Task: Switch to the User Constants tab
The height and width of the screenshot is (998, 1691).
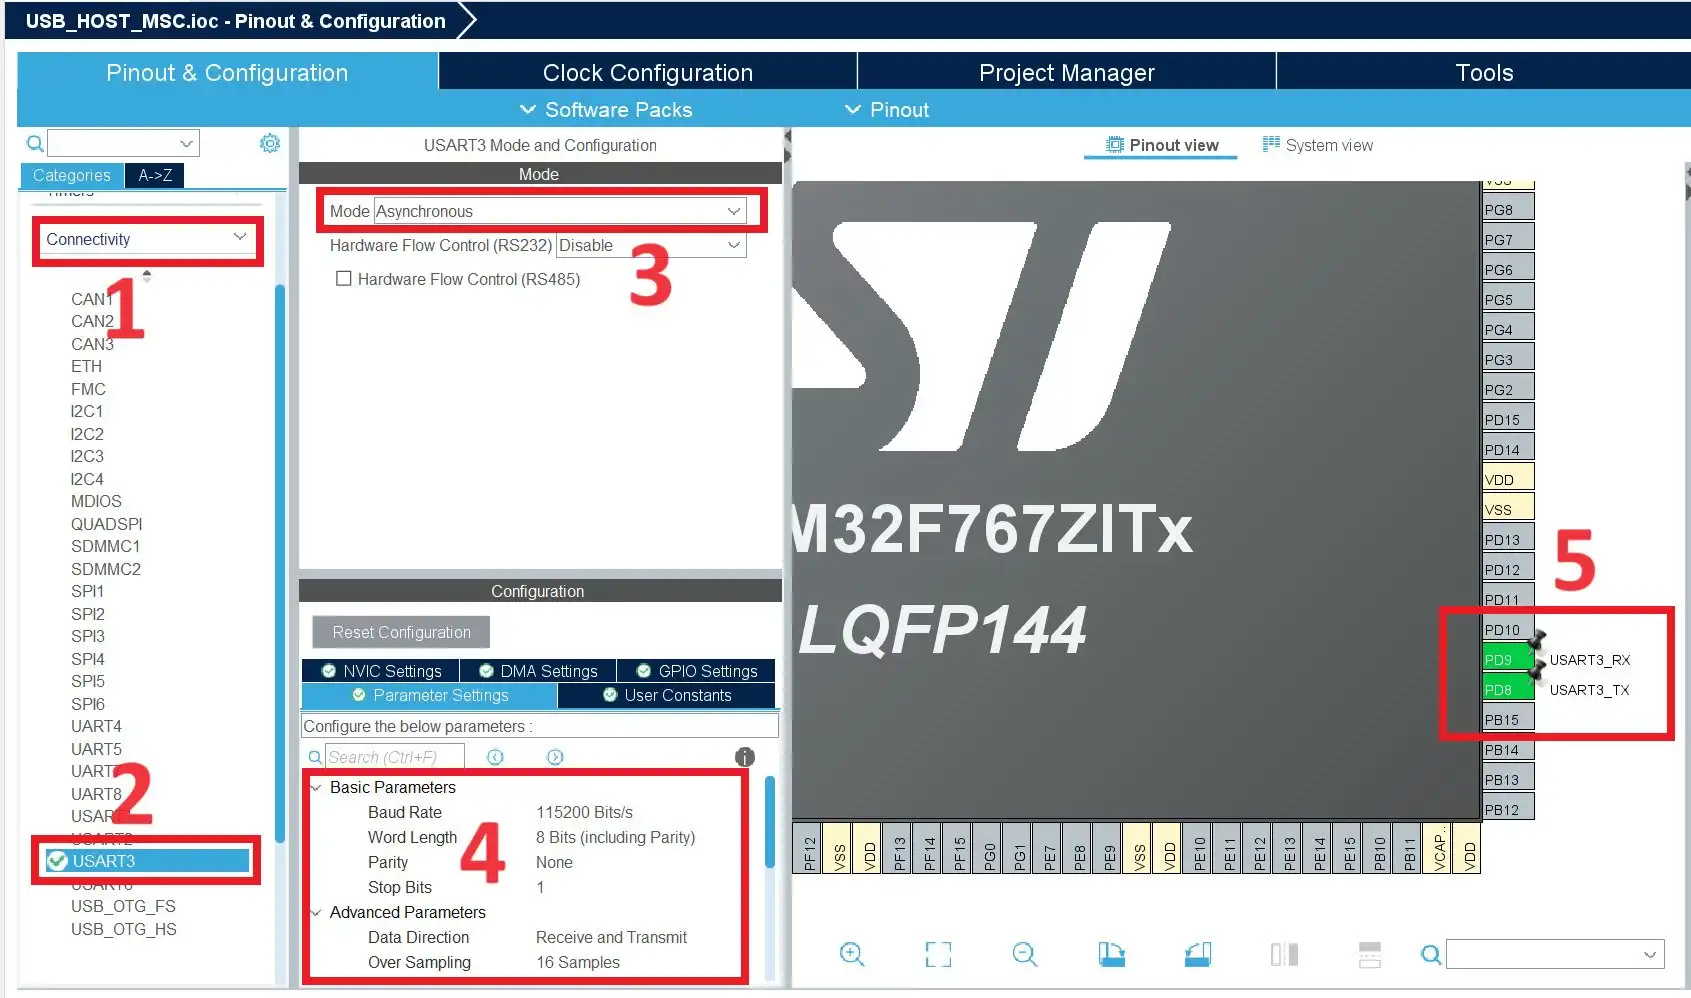Action: (667, 695)
